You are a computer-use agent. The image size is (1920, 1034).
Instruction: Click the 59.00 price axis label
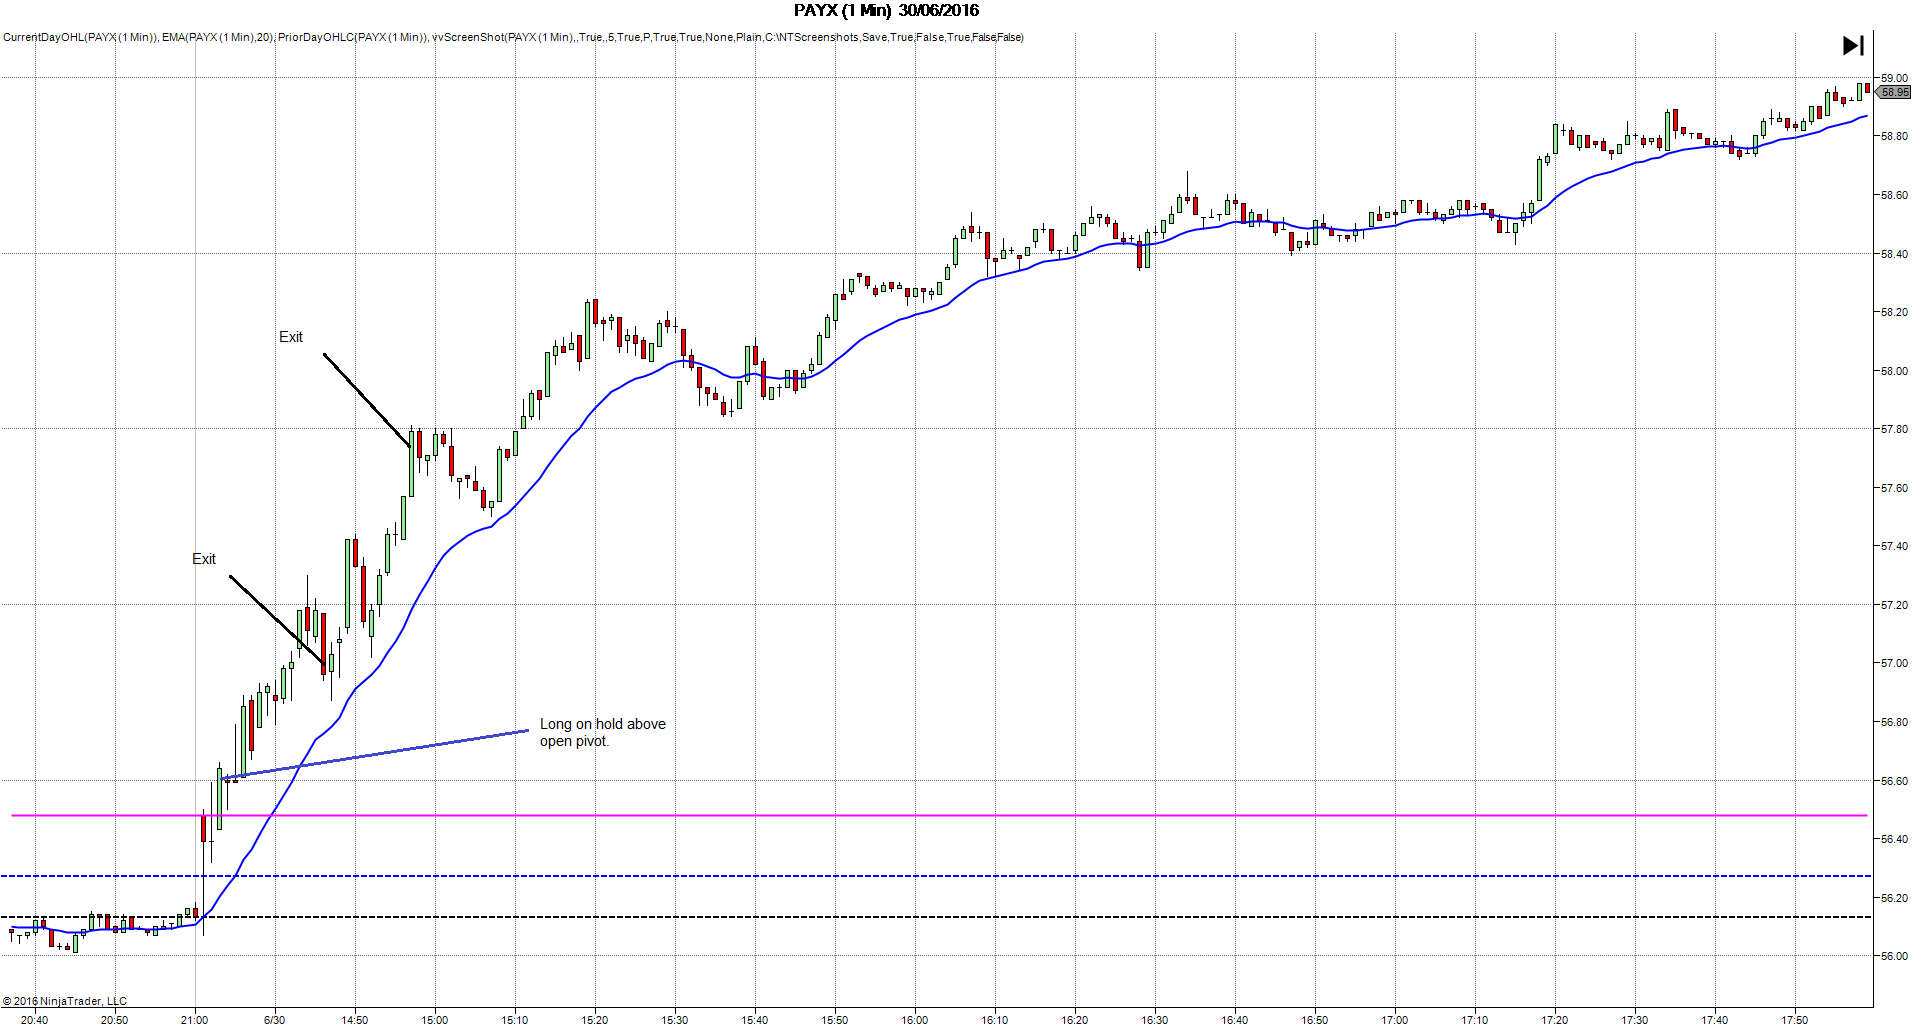[1894, 78]
